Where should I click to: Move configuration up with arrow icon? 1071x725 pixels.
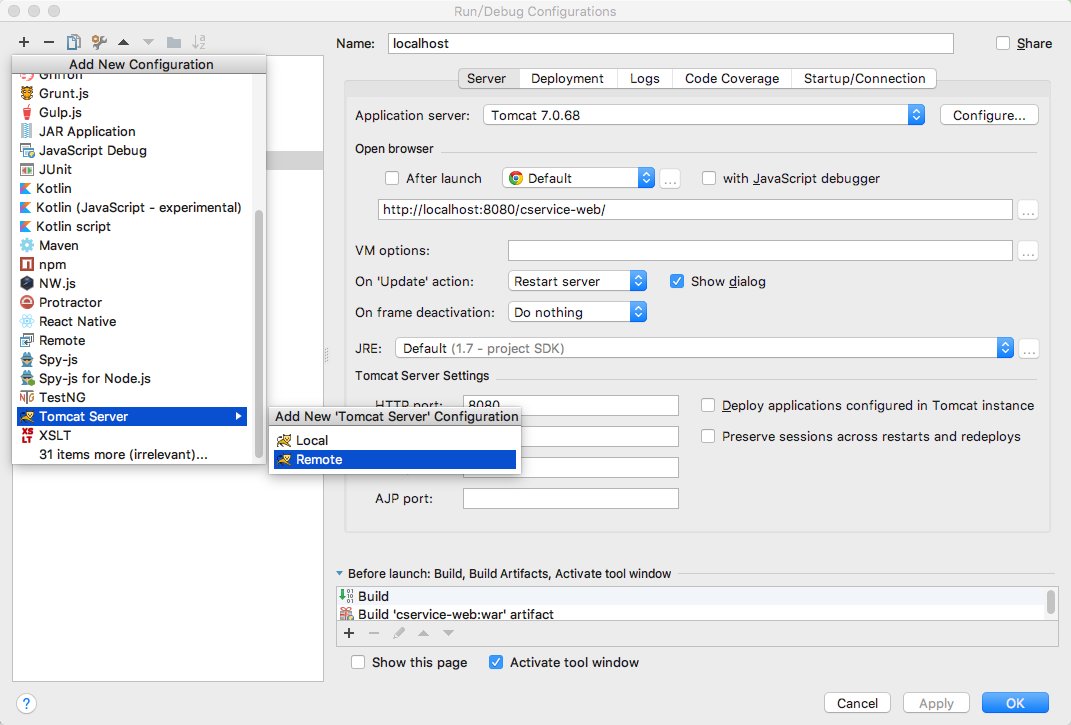(124, 42)
